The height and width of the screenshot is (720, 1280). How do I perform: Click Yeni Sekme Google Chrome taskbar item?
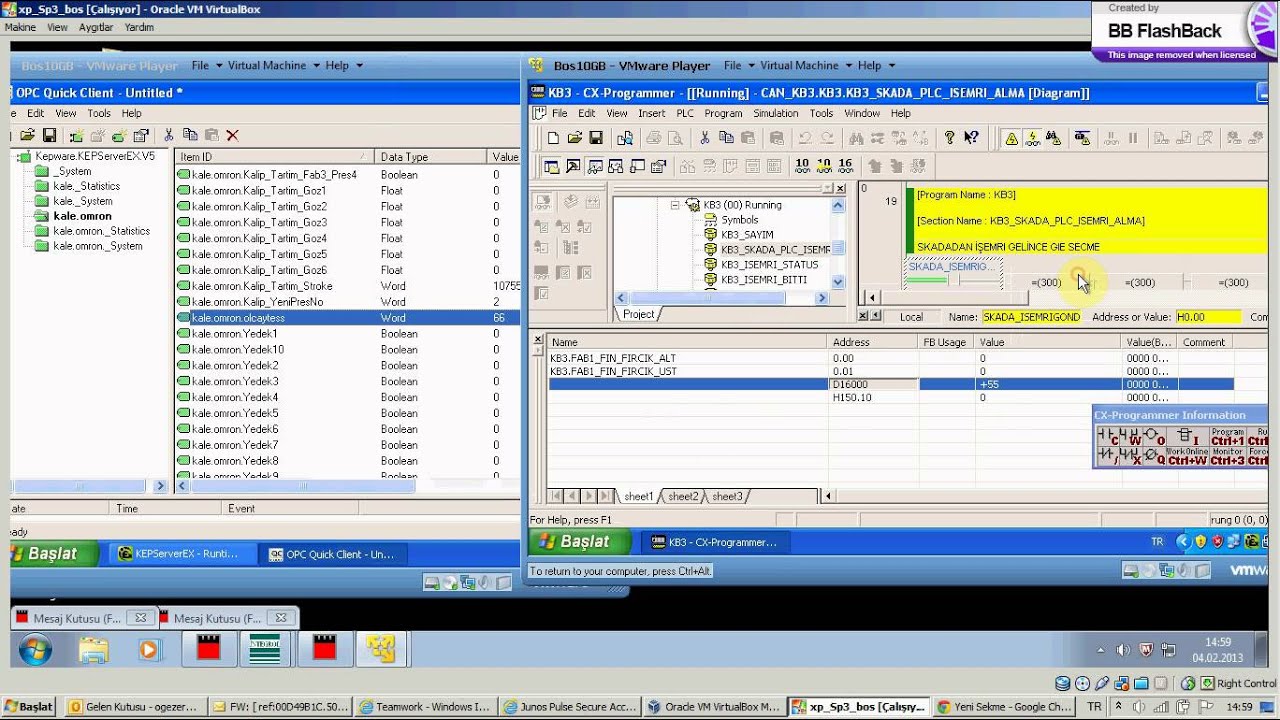tap(1004, 706)
